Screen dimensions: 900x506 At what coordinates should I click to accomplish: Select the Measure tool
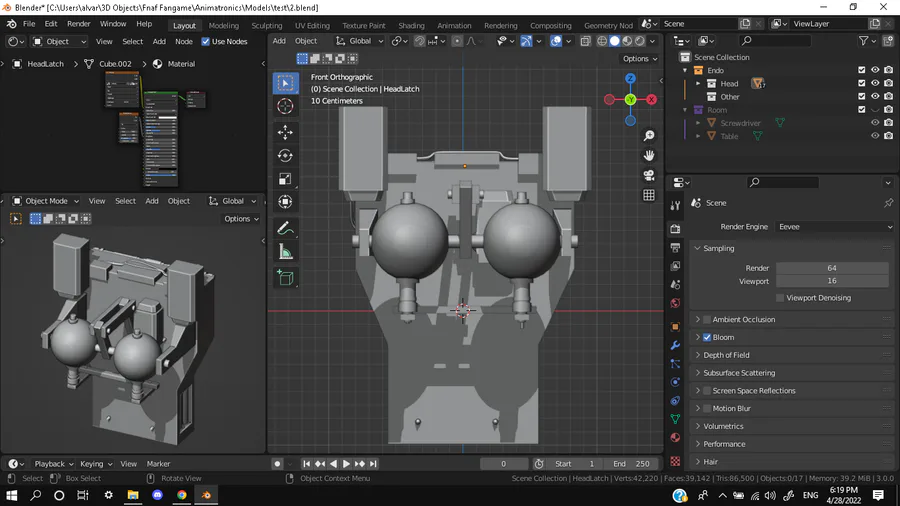coord(286,253)
